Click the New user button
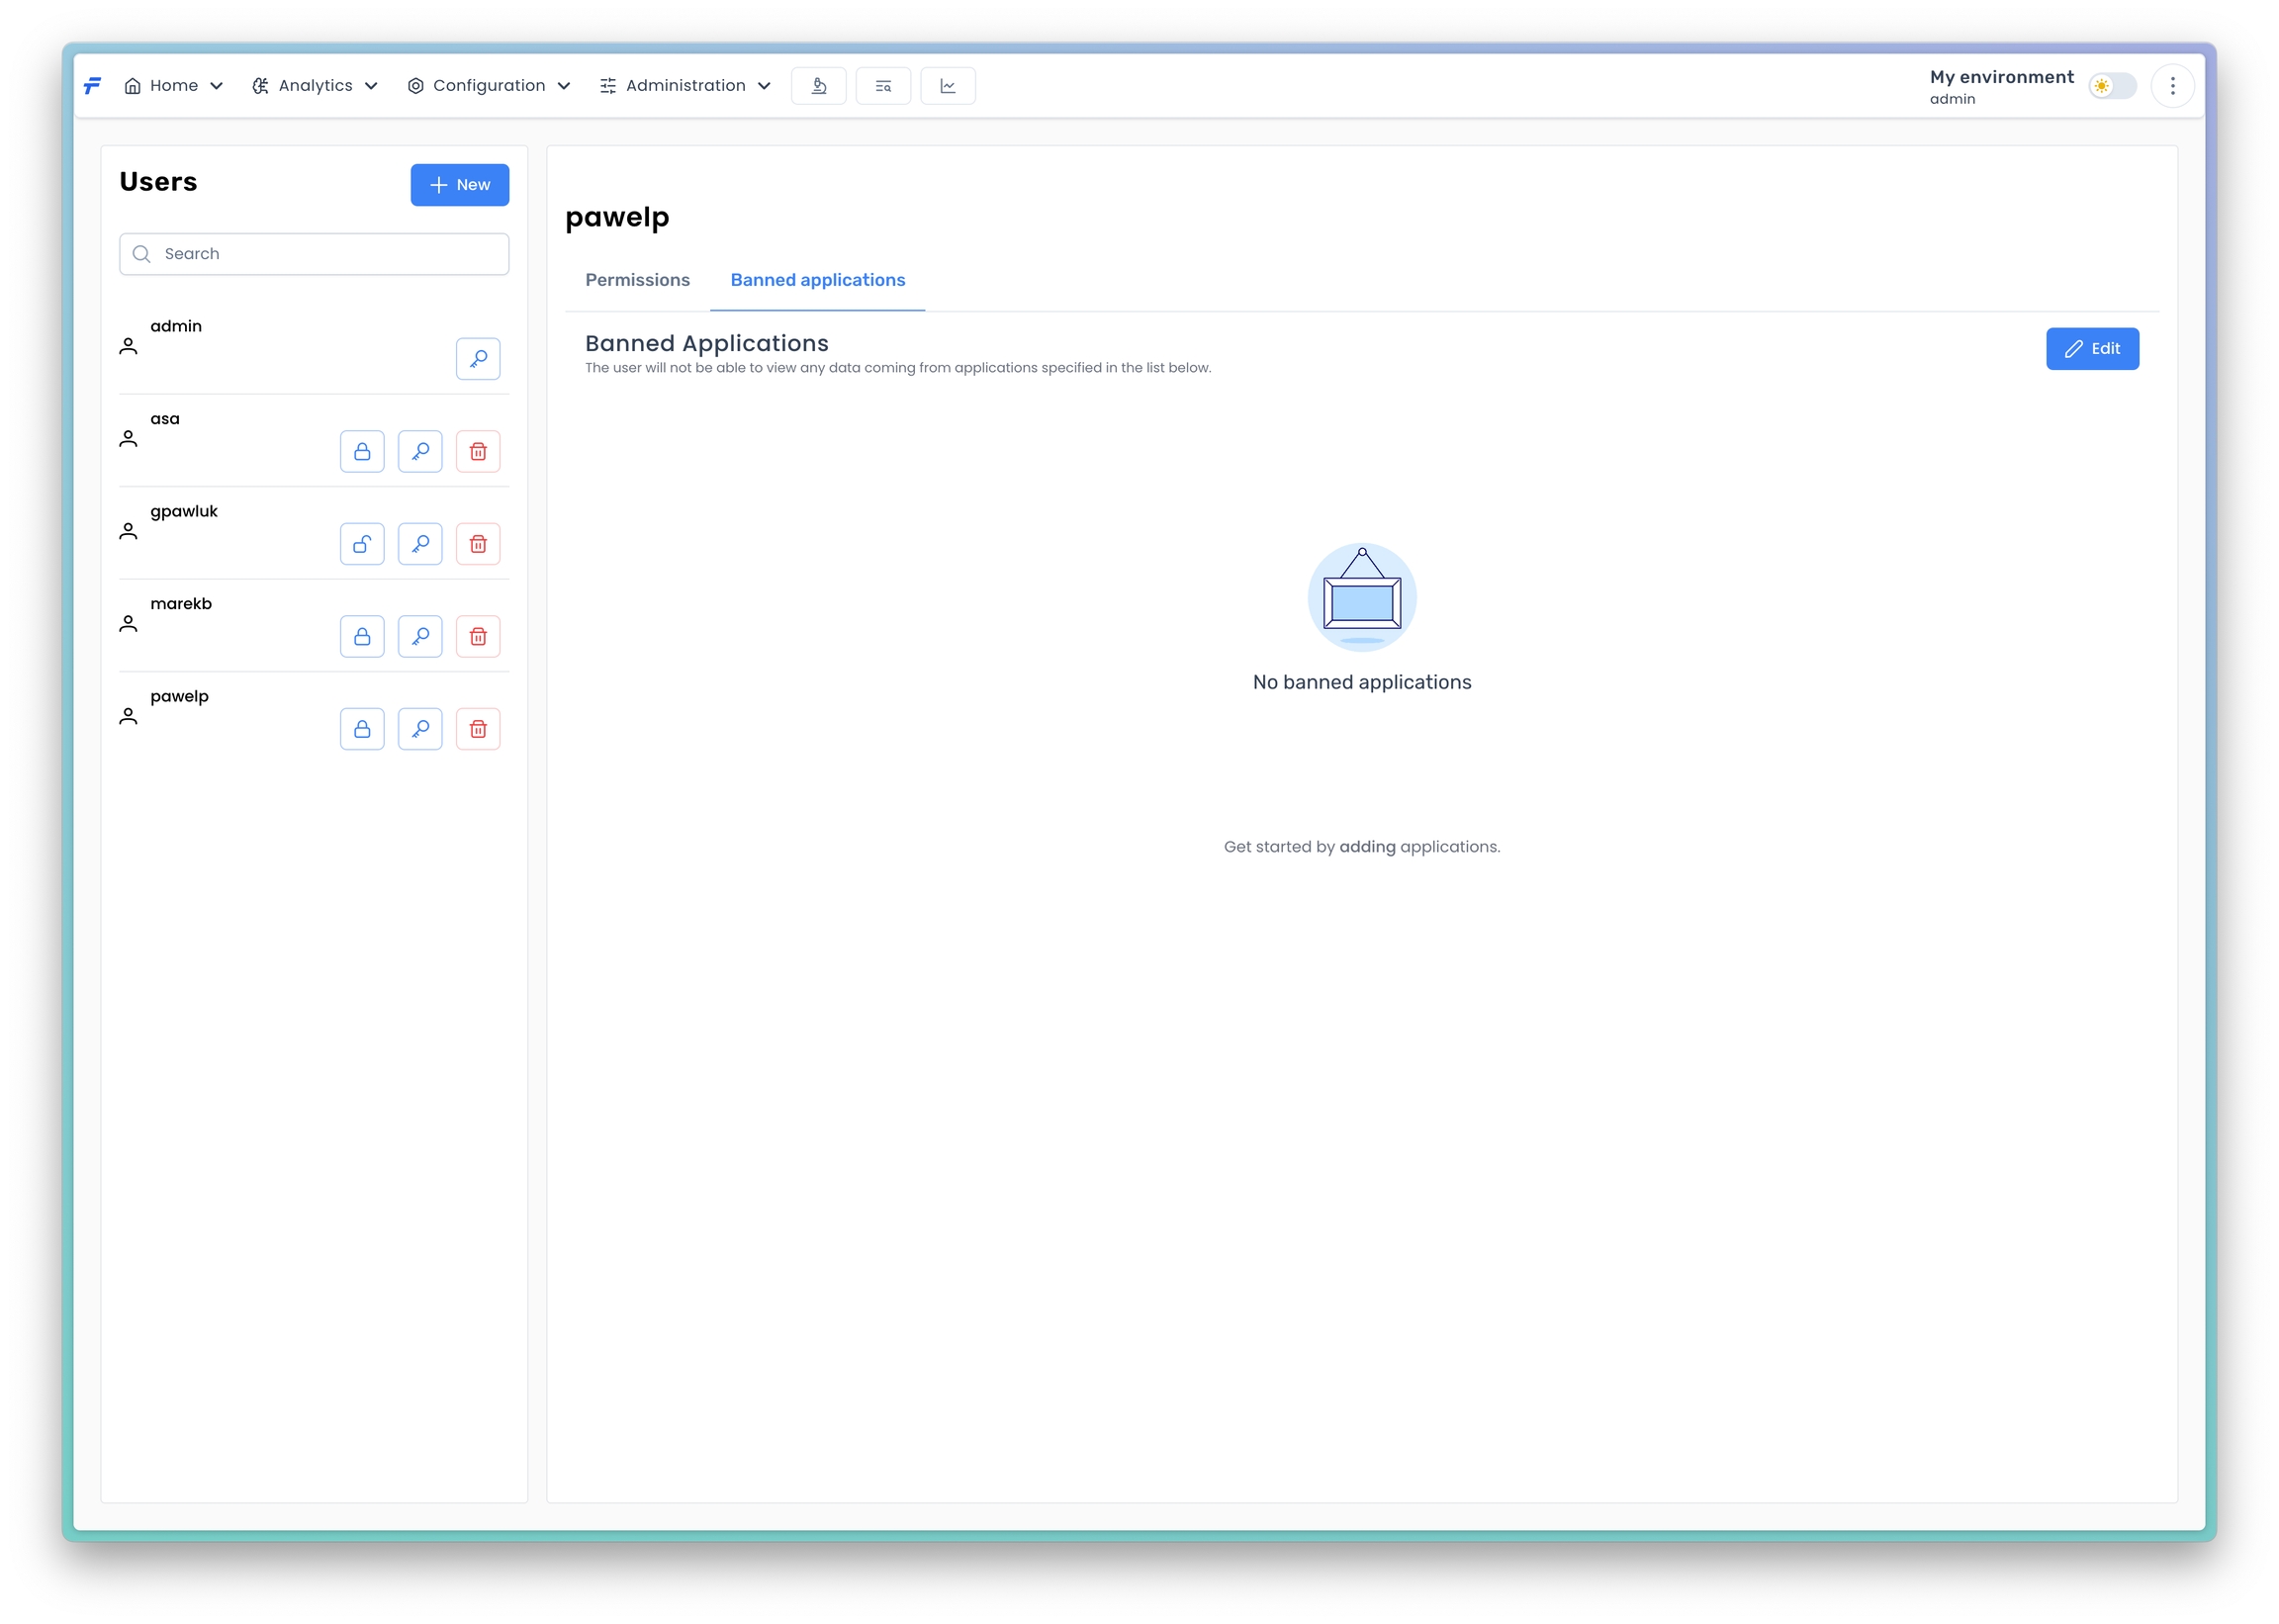 pyautogui.click(x=459, y=185)
